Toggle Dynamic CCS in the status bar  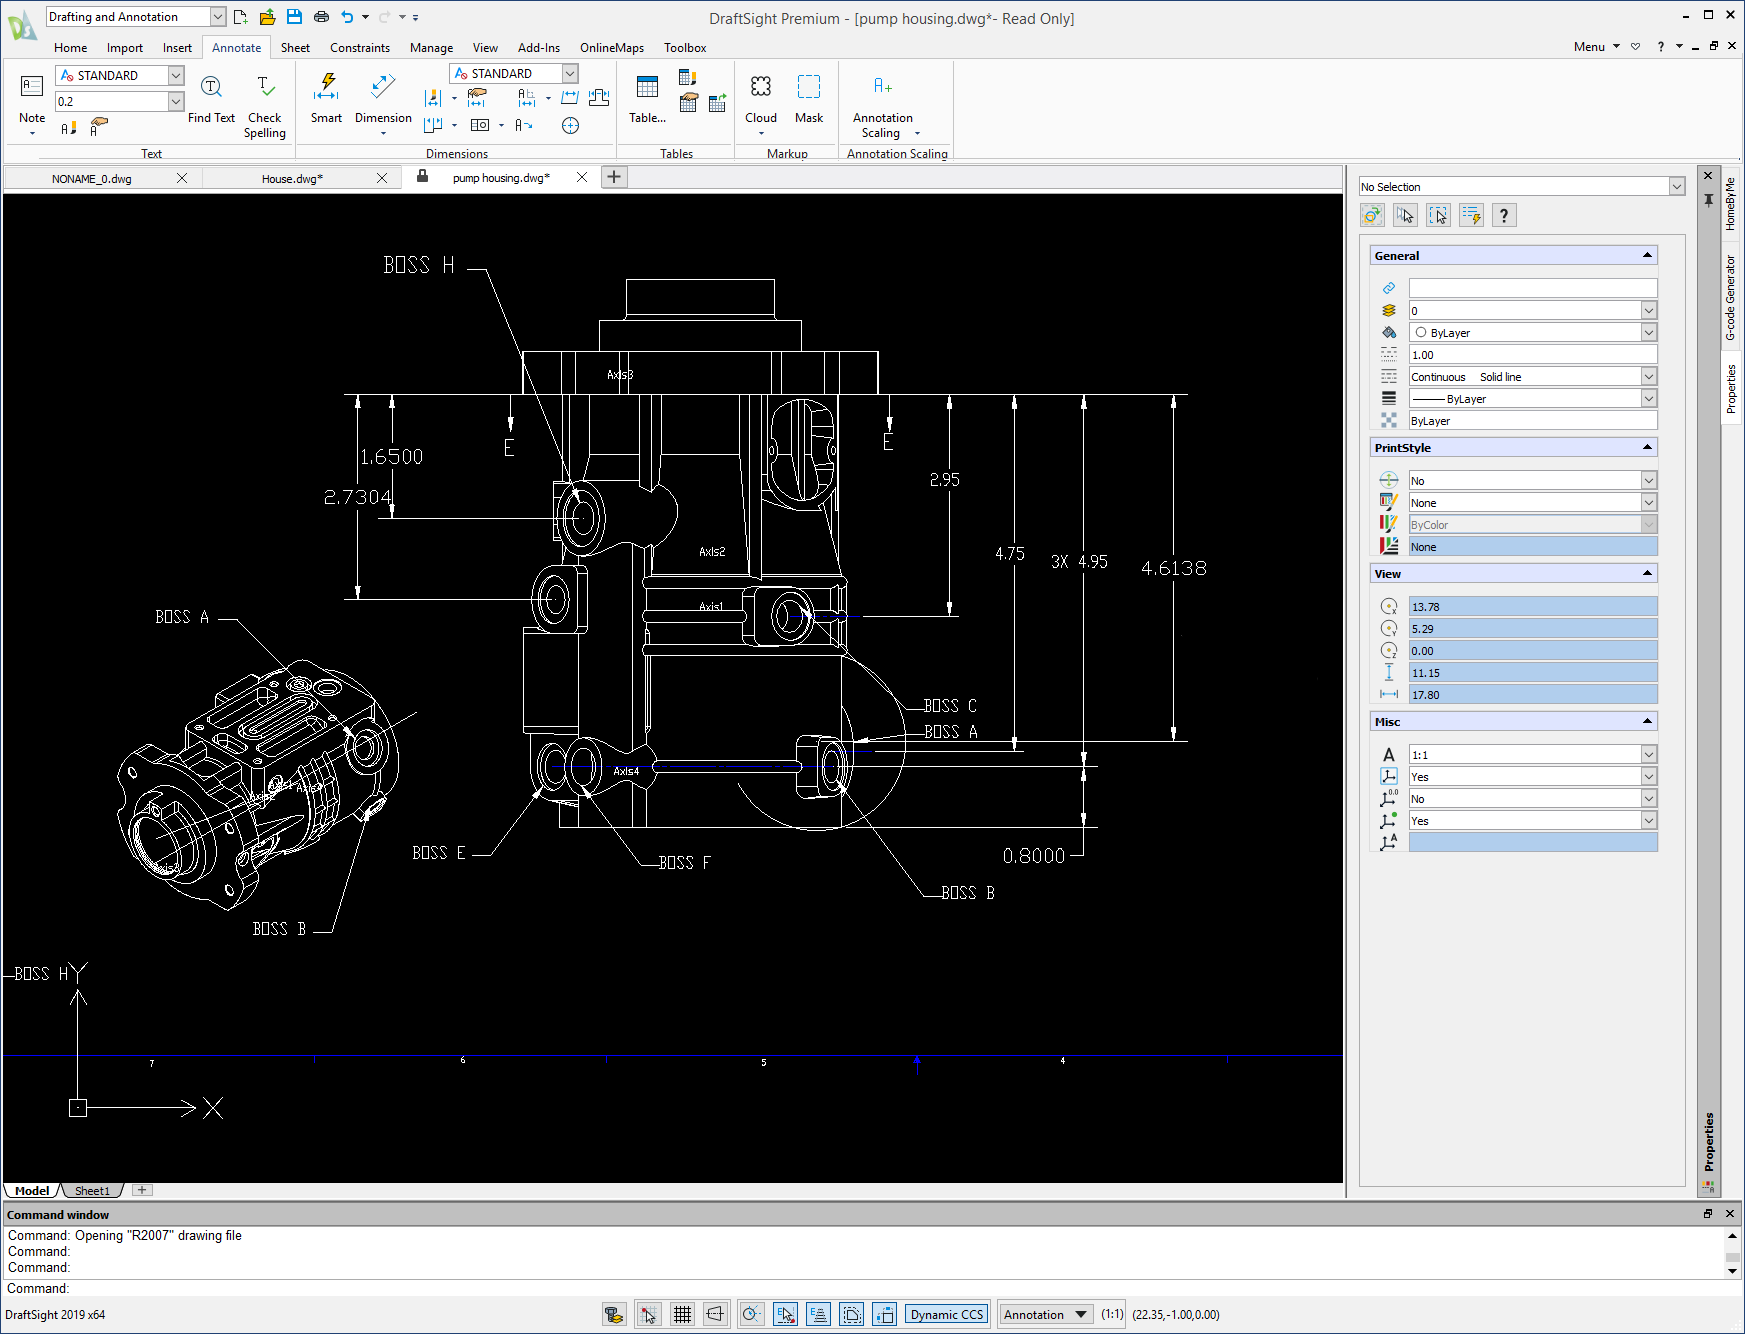946,1314
